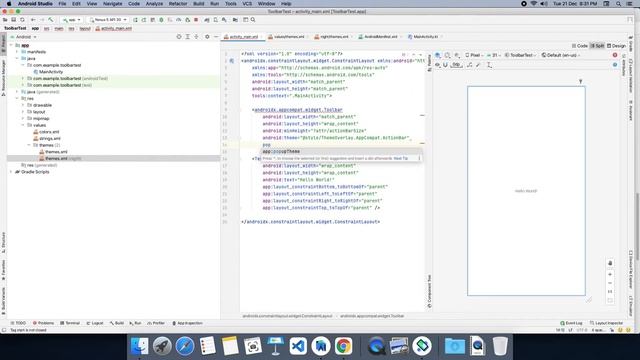Open the Logcat tool window
Screen dimensions: 640x360
pyautogui.click(x=95, y=323)
